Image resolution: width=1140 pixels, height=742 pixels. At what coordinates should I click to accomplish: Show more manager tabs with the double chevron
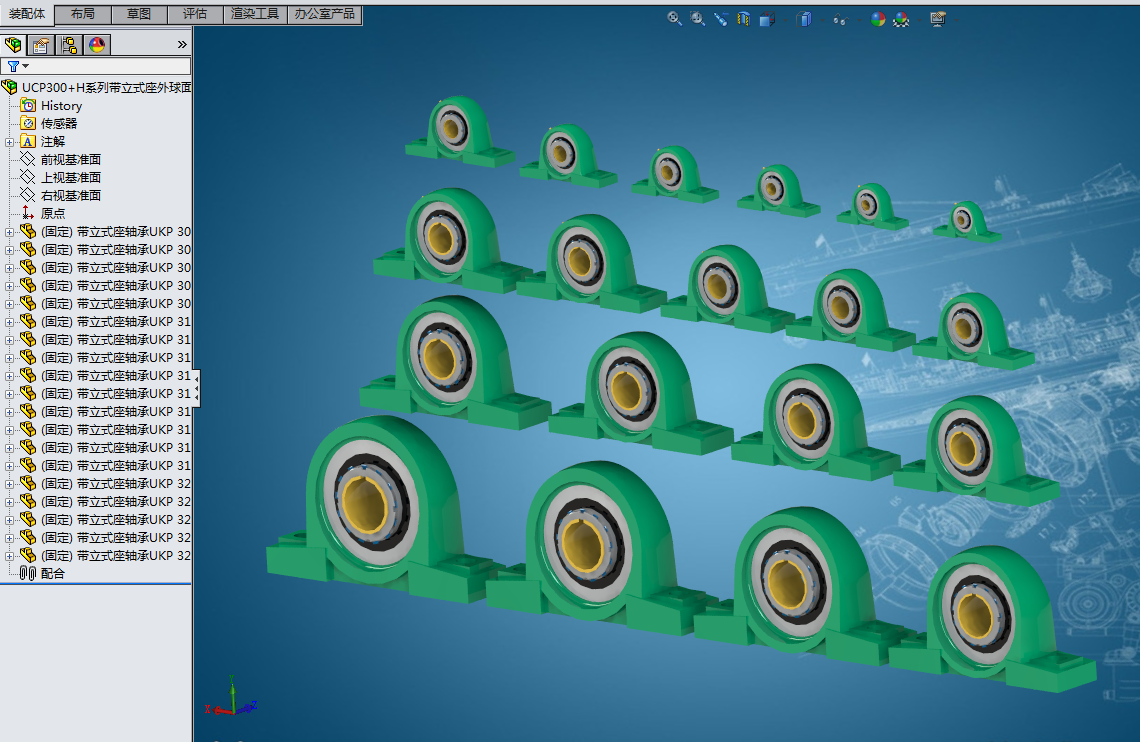pyautogui.click(x=182, y=45)
